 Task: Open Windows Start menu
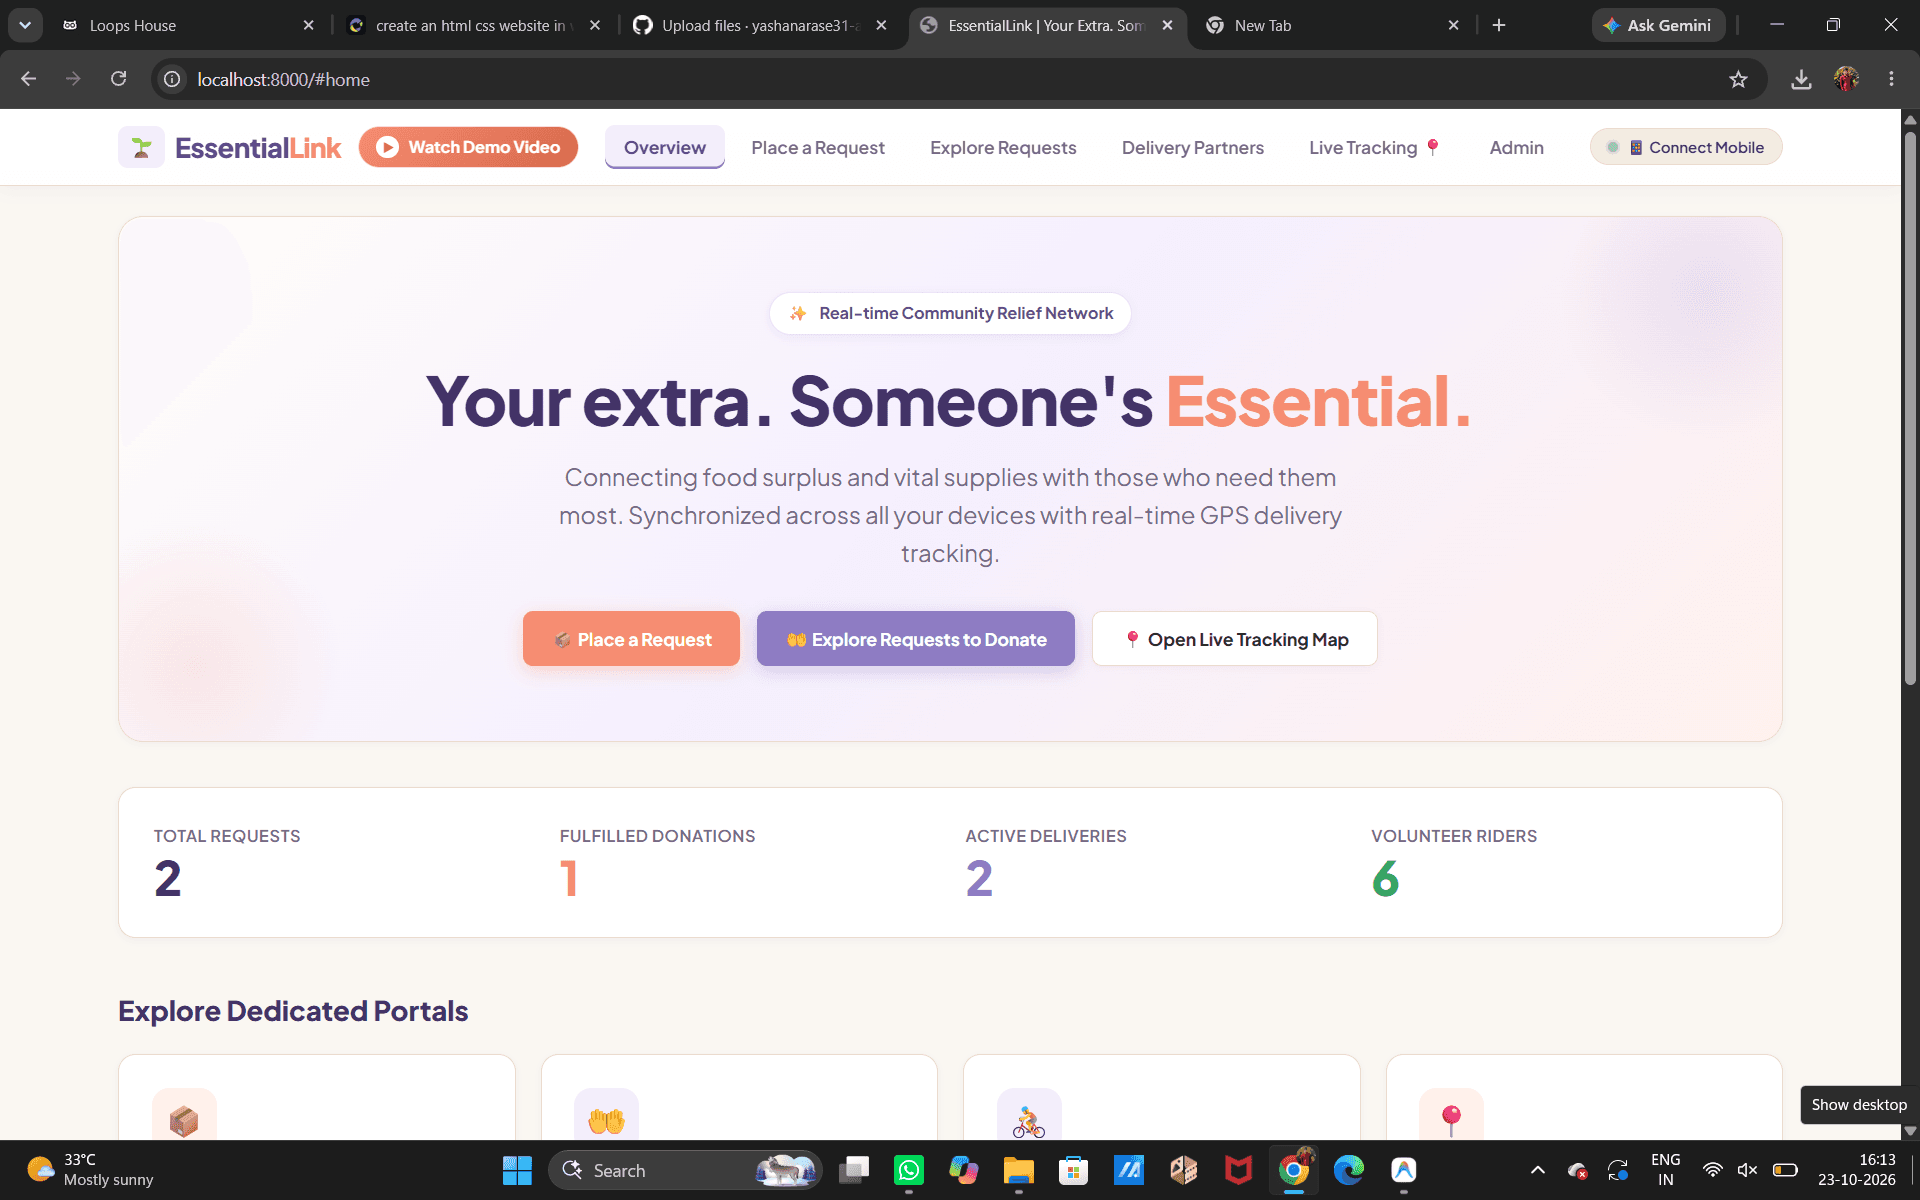point(517,1170)
